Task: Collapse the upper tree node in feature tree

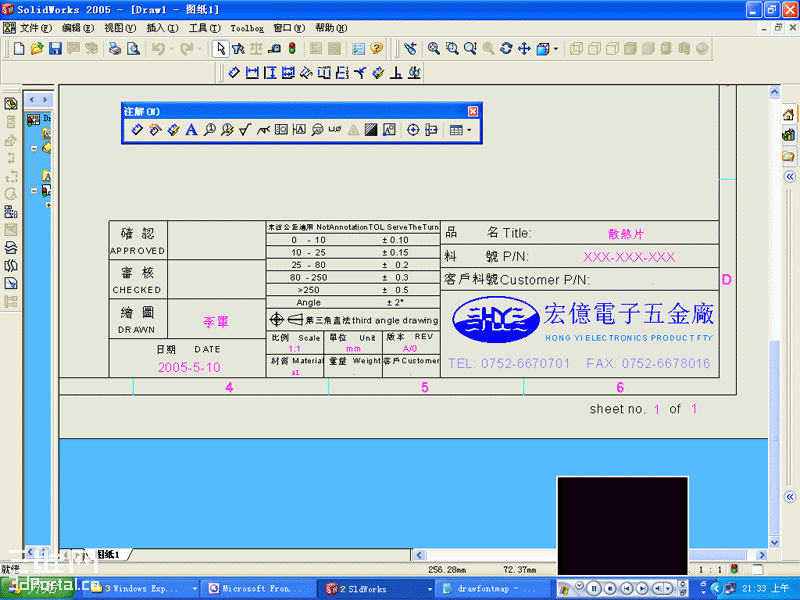Action: pyautogui.click(x=34, y=149)
